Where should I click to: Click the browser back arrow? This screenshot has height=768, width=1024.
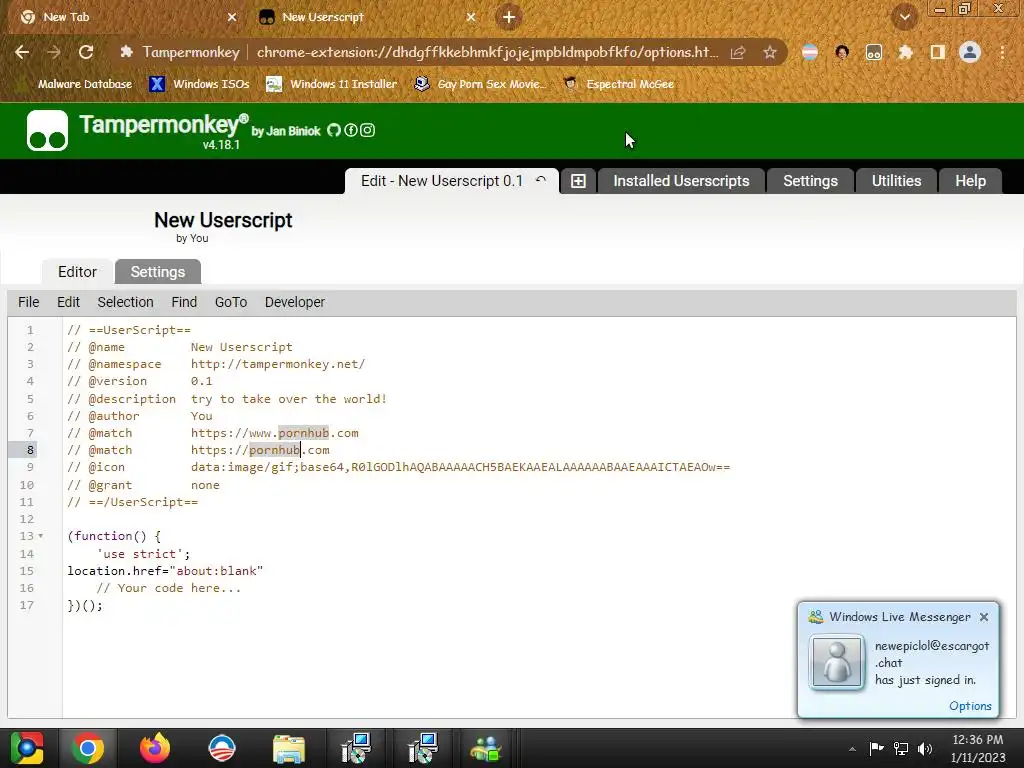point(22,52)
